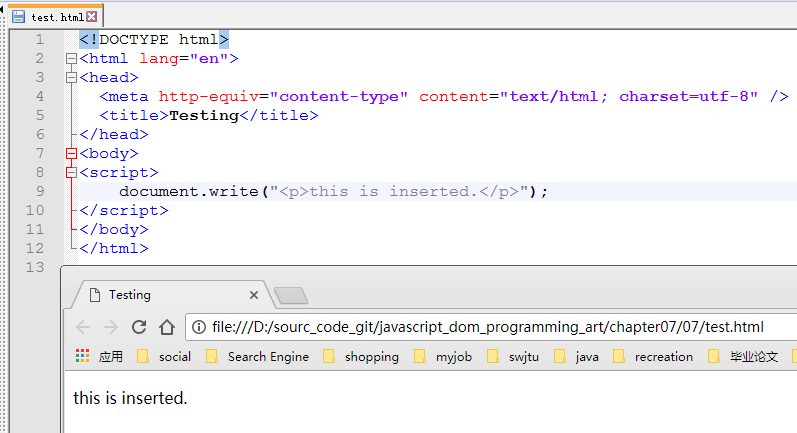Viewport: 797px width, 433px height.
Task: Click the 'this is inserted.' page text
Action: point(130,398)
